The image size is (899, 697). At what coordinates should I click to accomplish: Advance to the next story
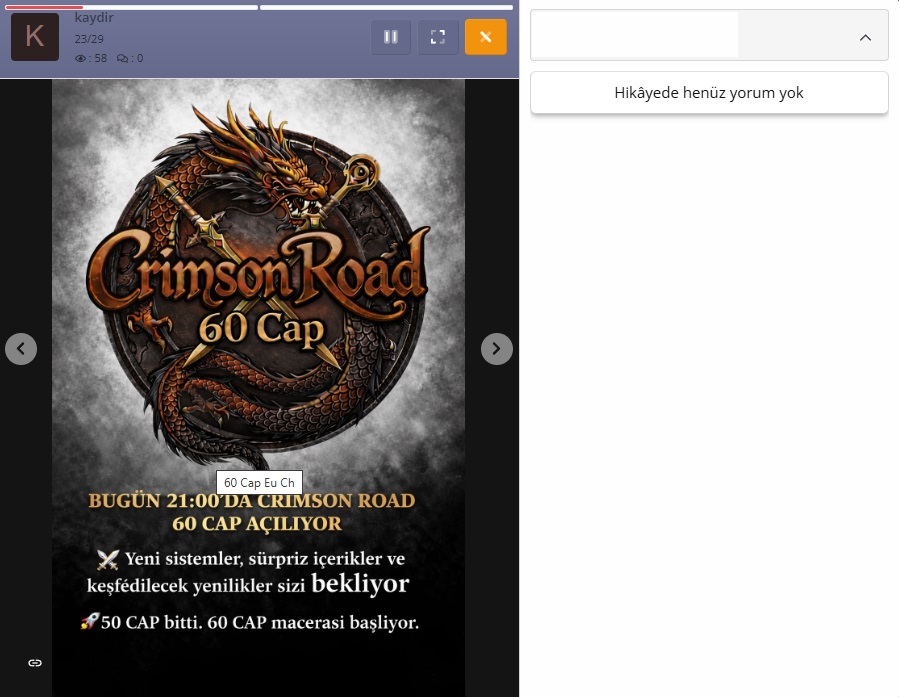pyautogui.click(x=496, y=349)
